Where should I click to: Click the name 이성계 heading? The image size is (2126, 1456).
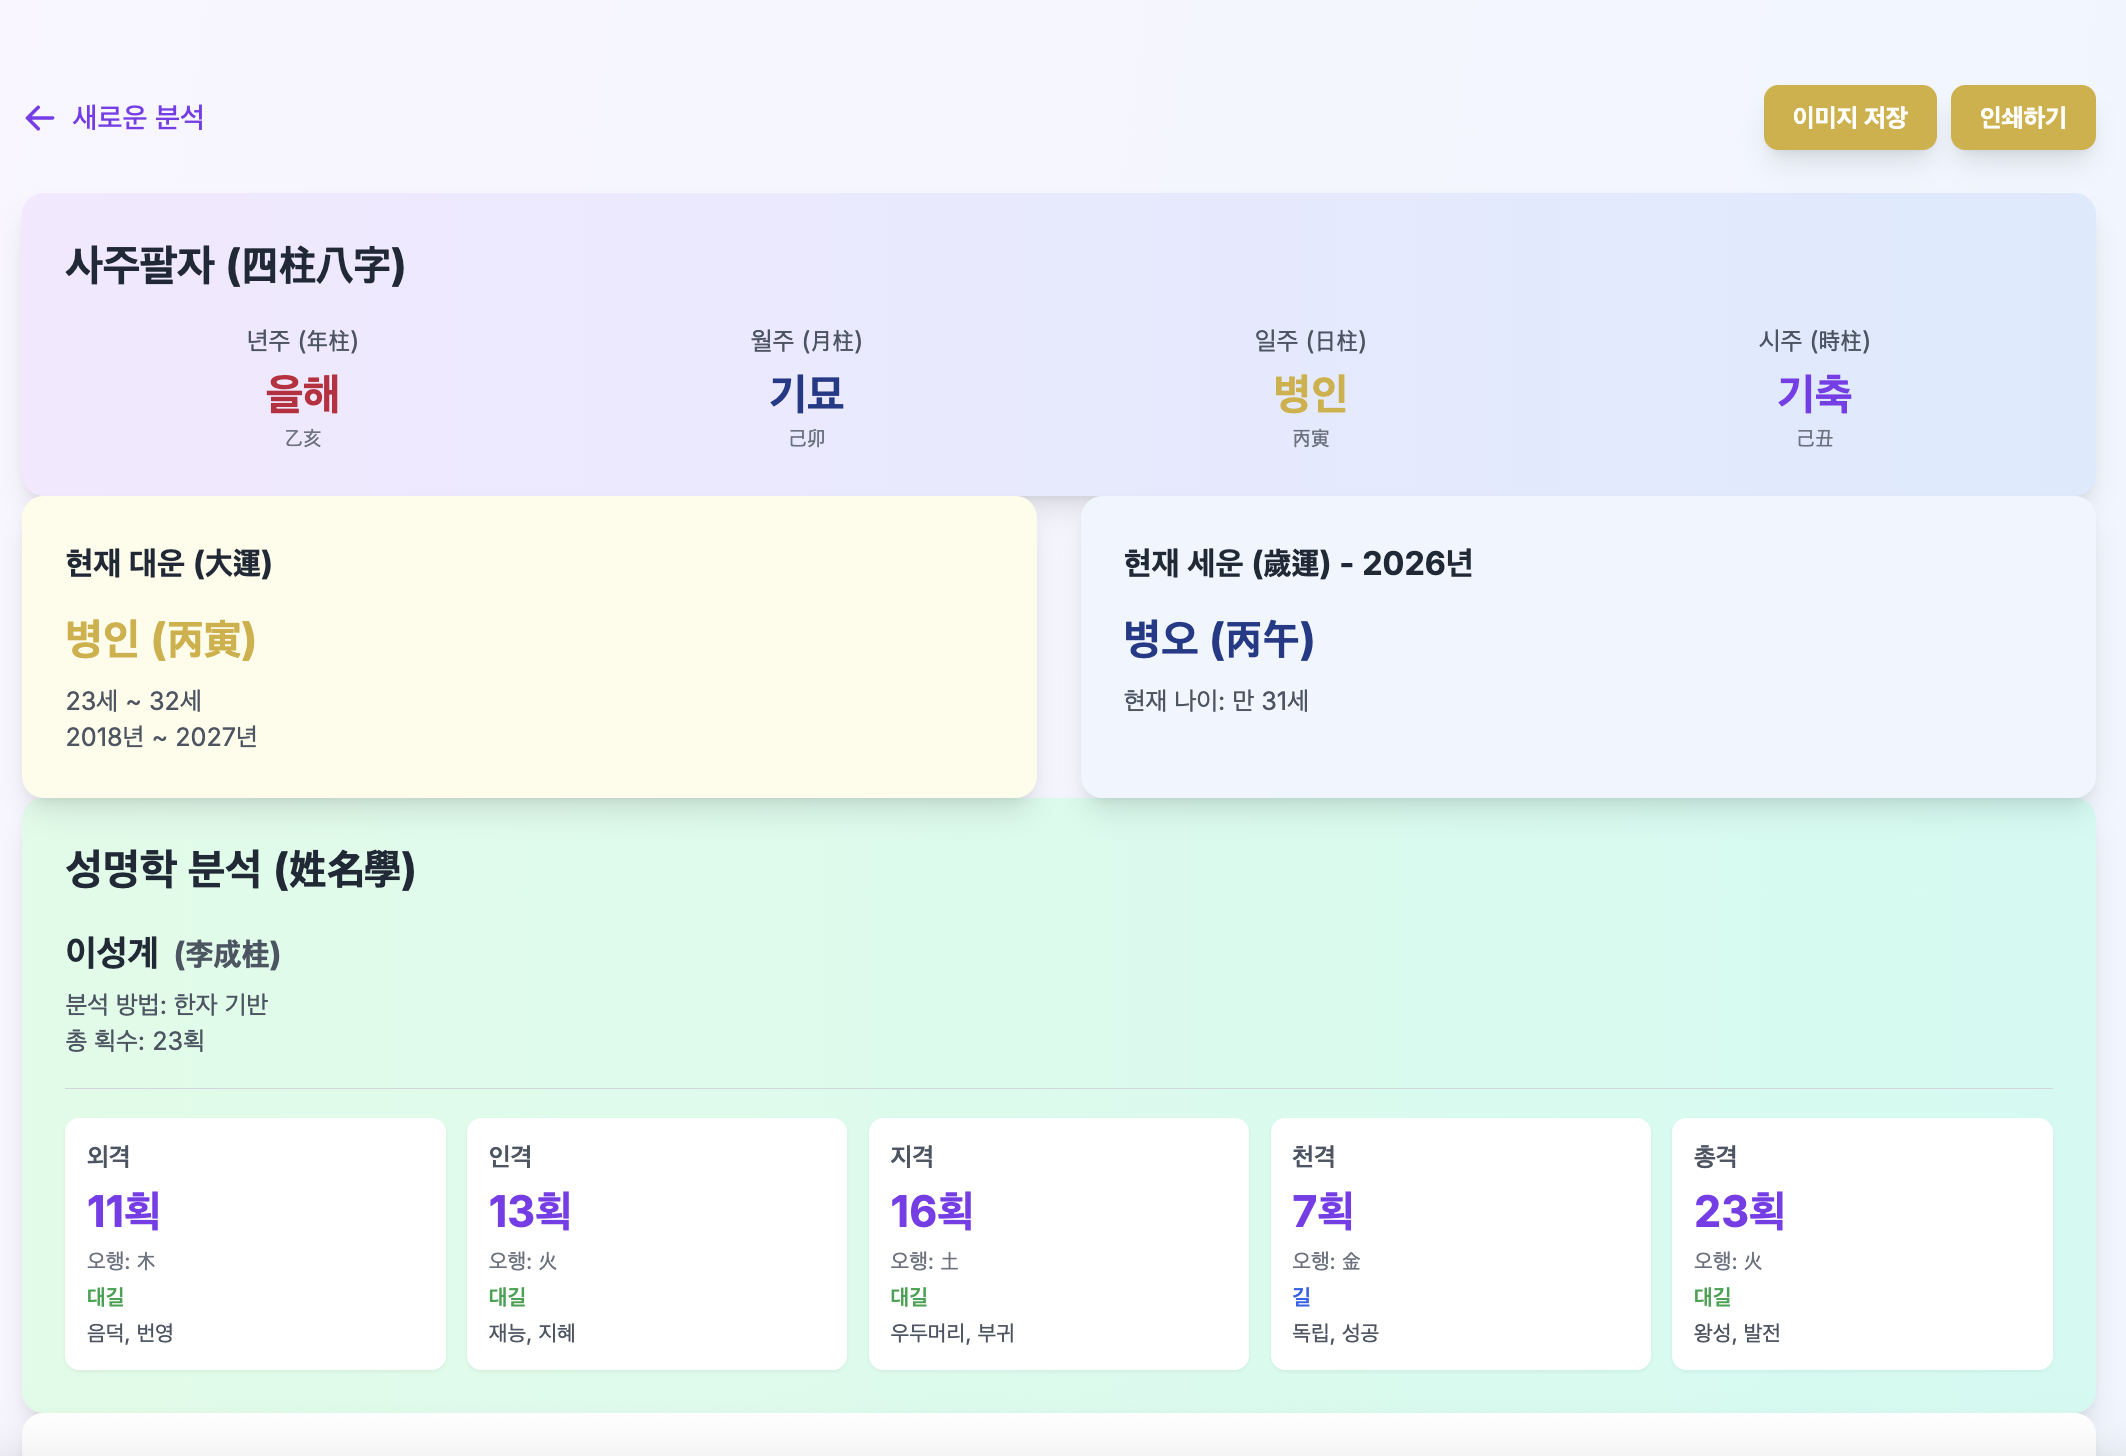[x=113, y=955]
